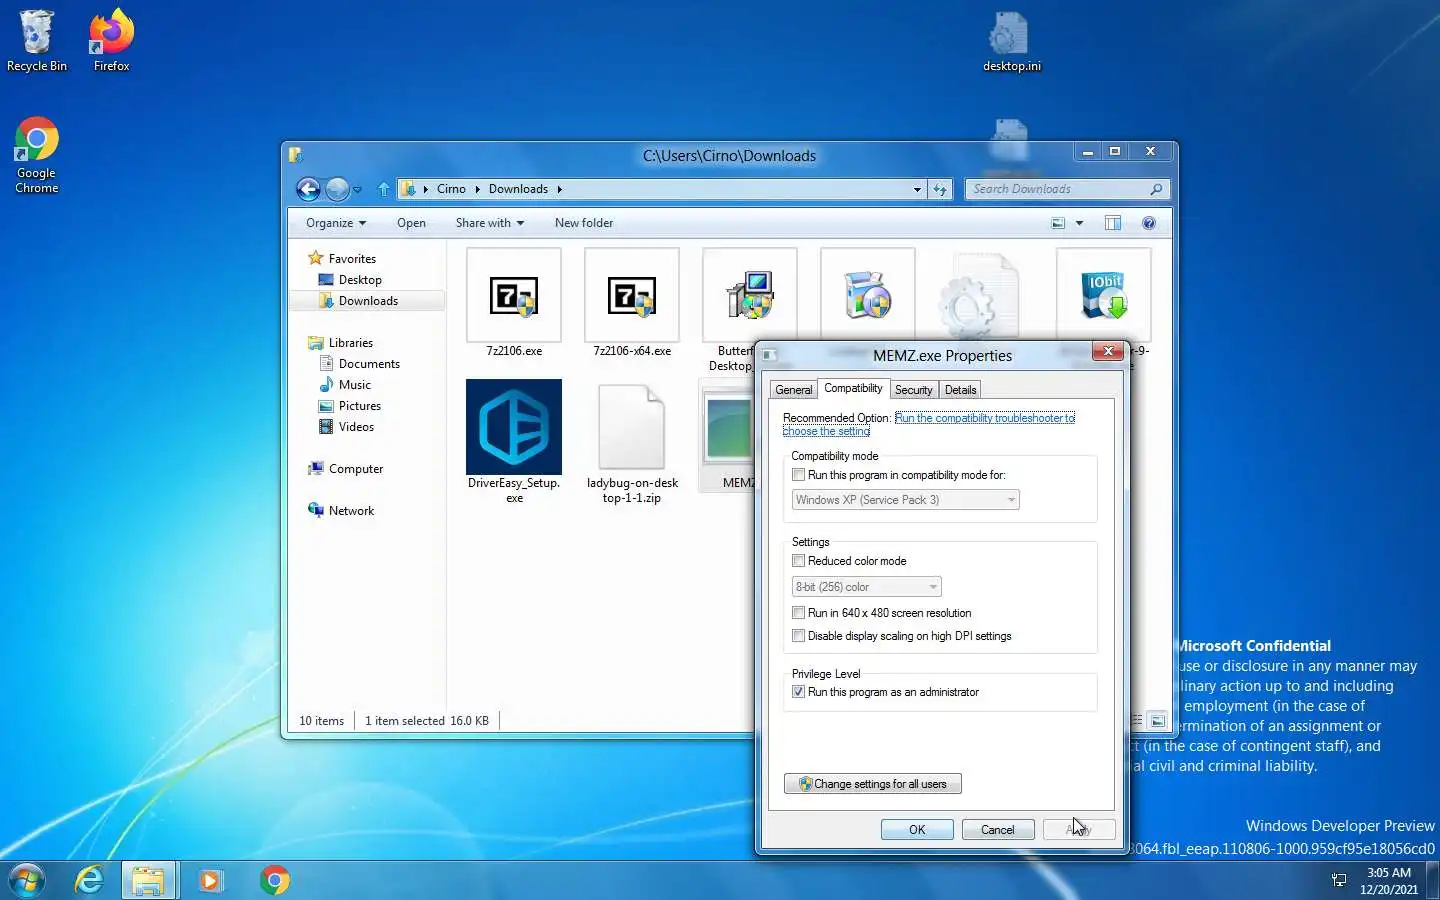Select the MEMZ file thumbnail in Explorer
The height and width of the screenshot is (900, 1440).
(729, 430)
